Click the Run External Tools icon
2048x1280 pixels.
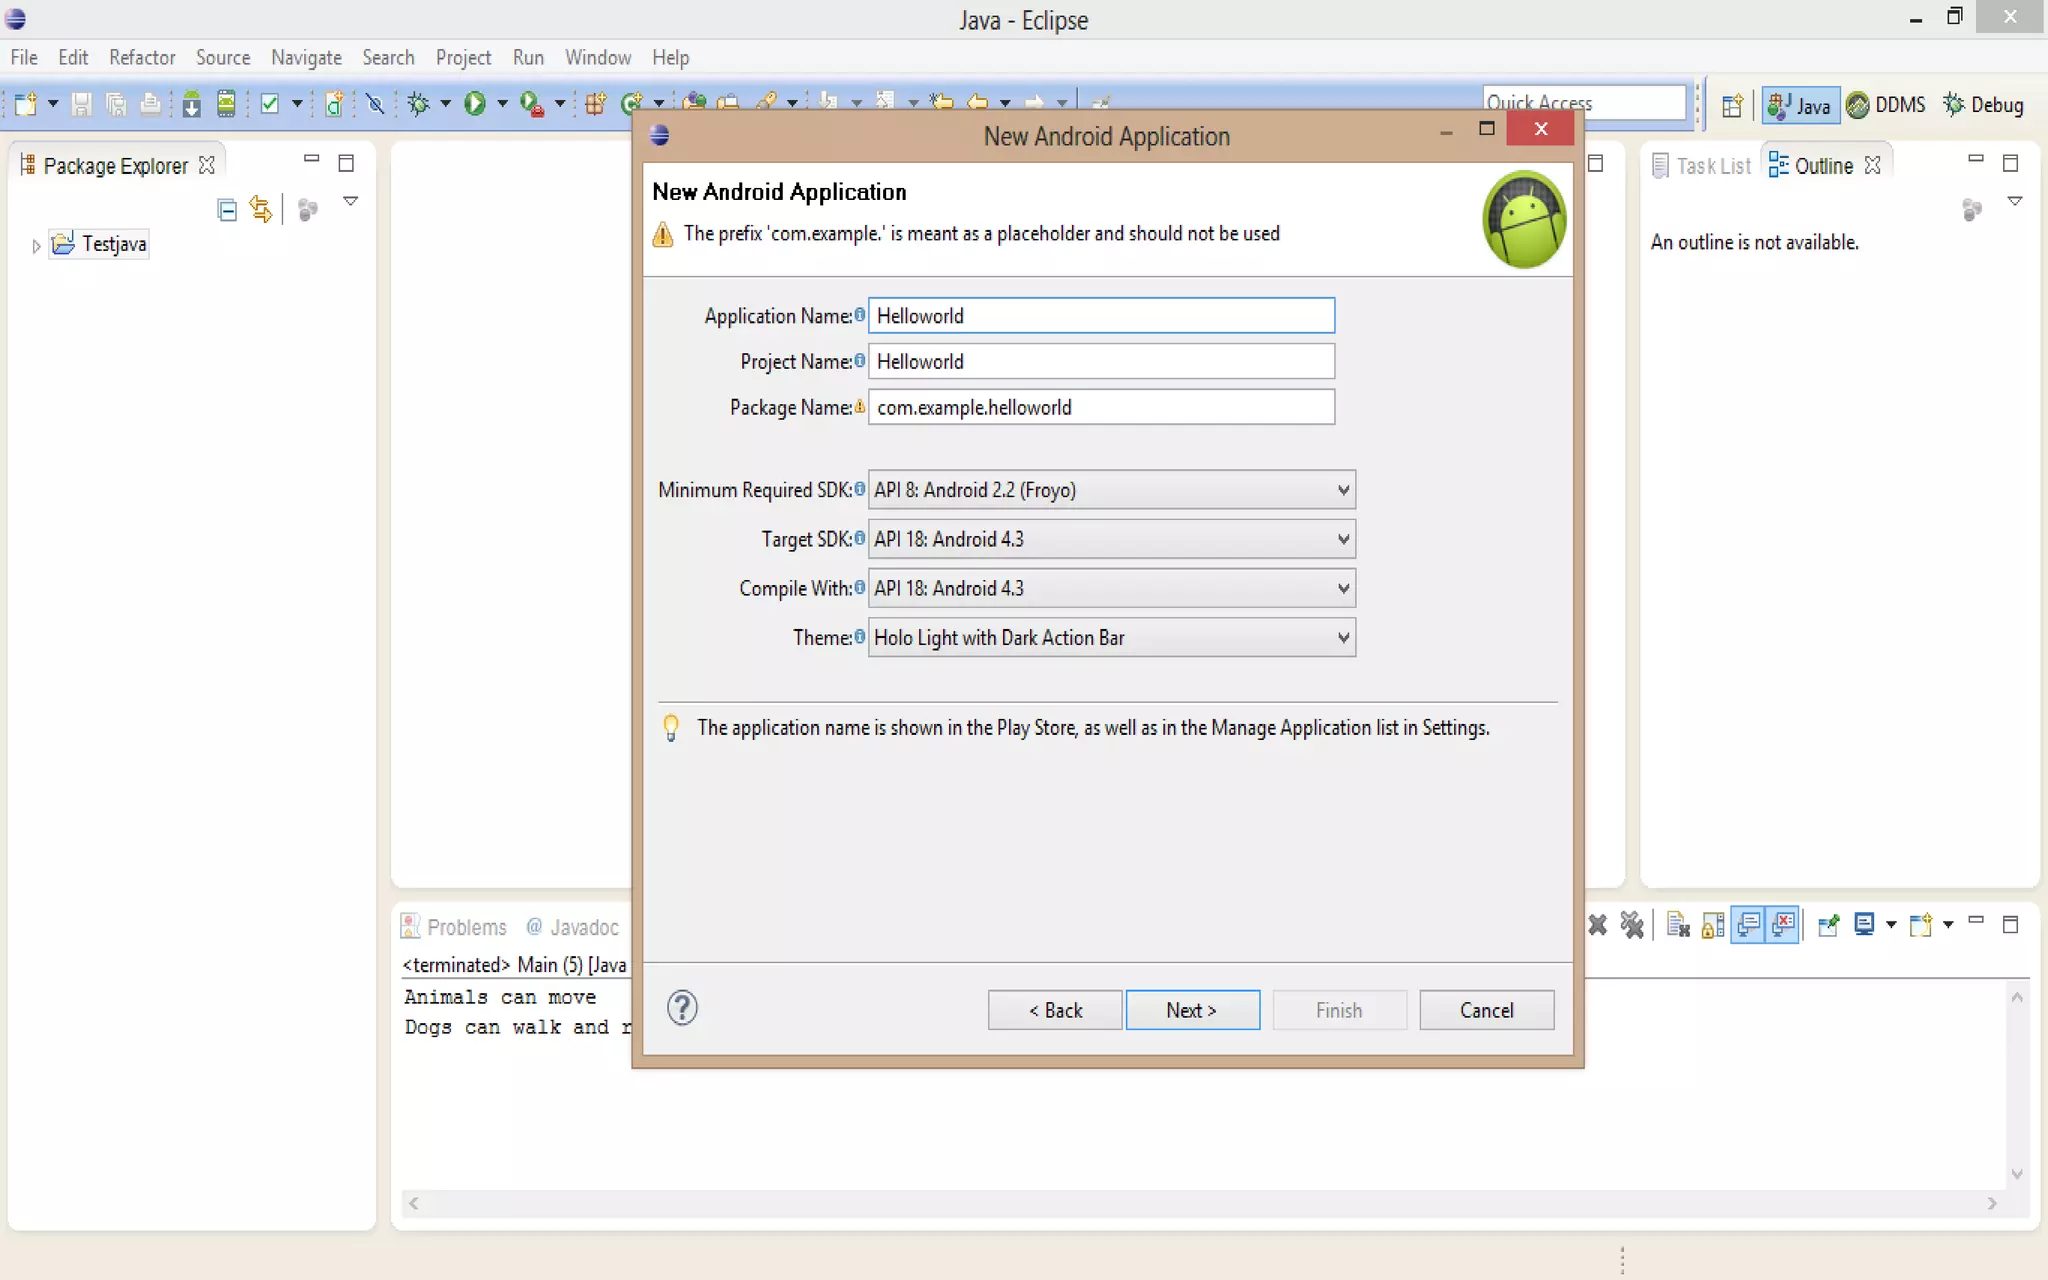pyautogui.click(x=532, y=103)
